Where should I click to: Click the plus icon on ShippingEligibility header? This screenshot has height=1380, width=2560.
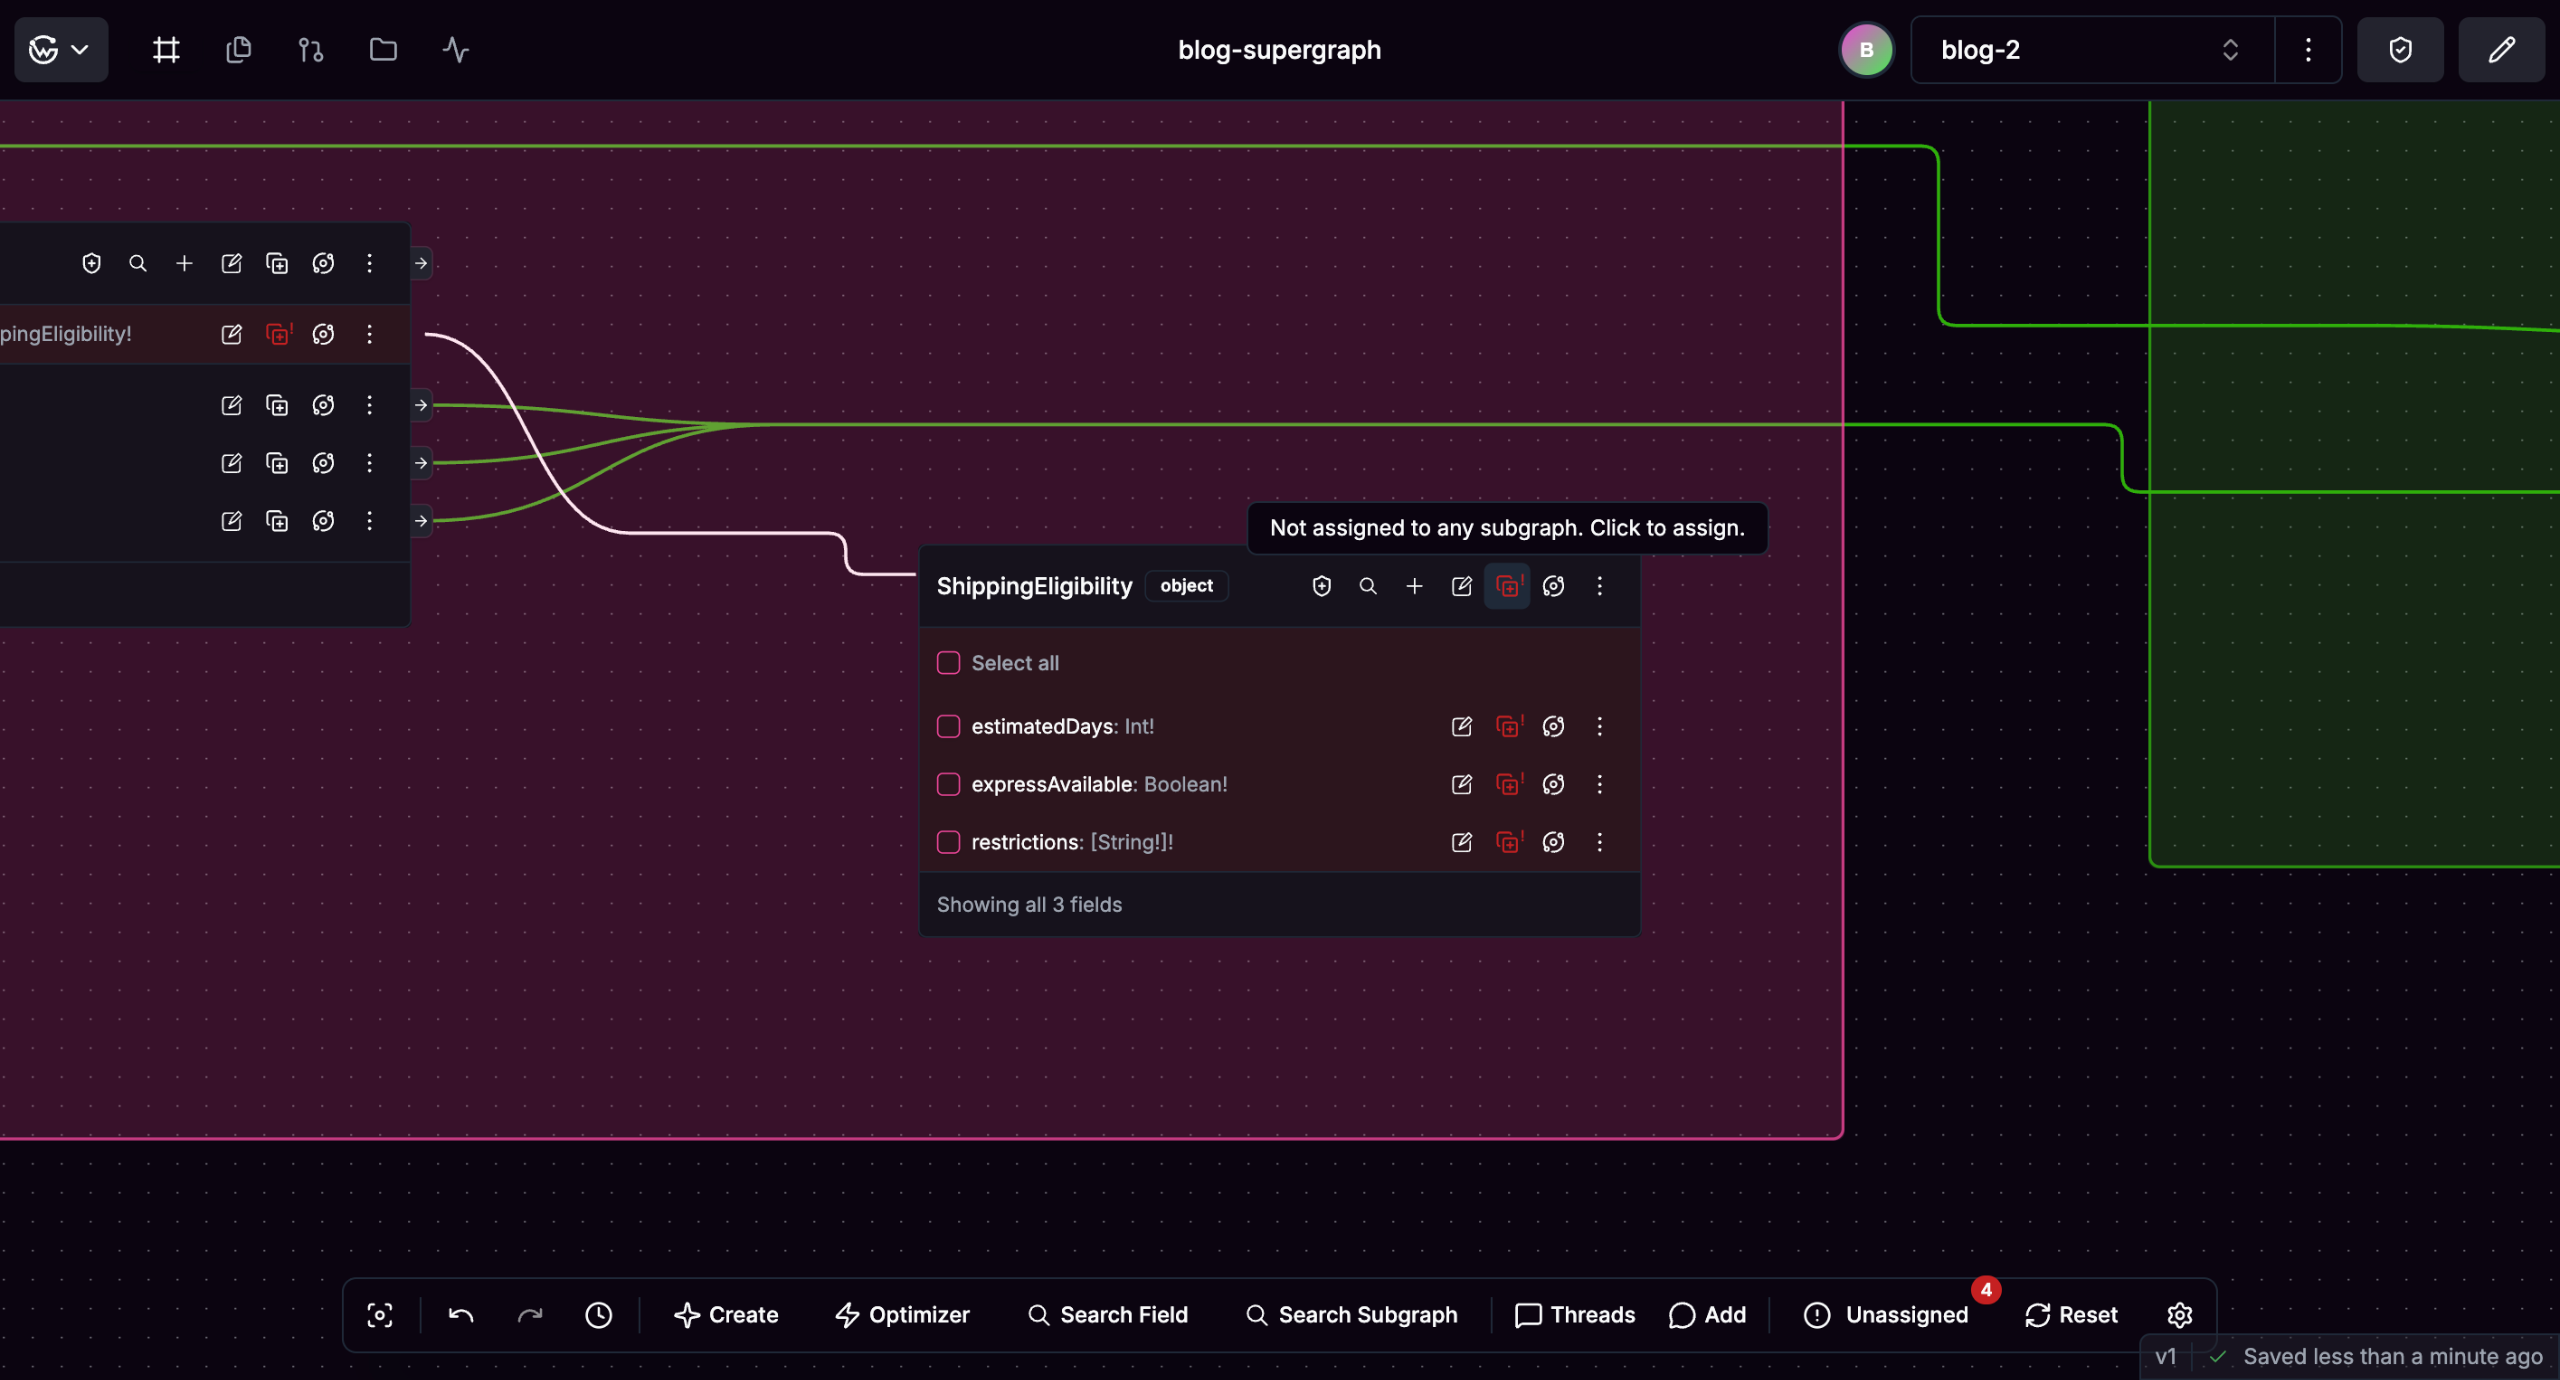coord(1414,586)
